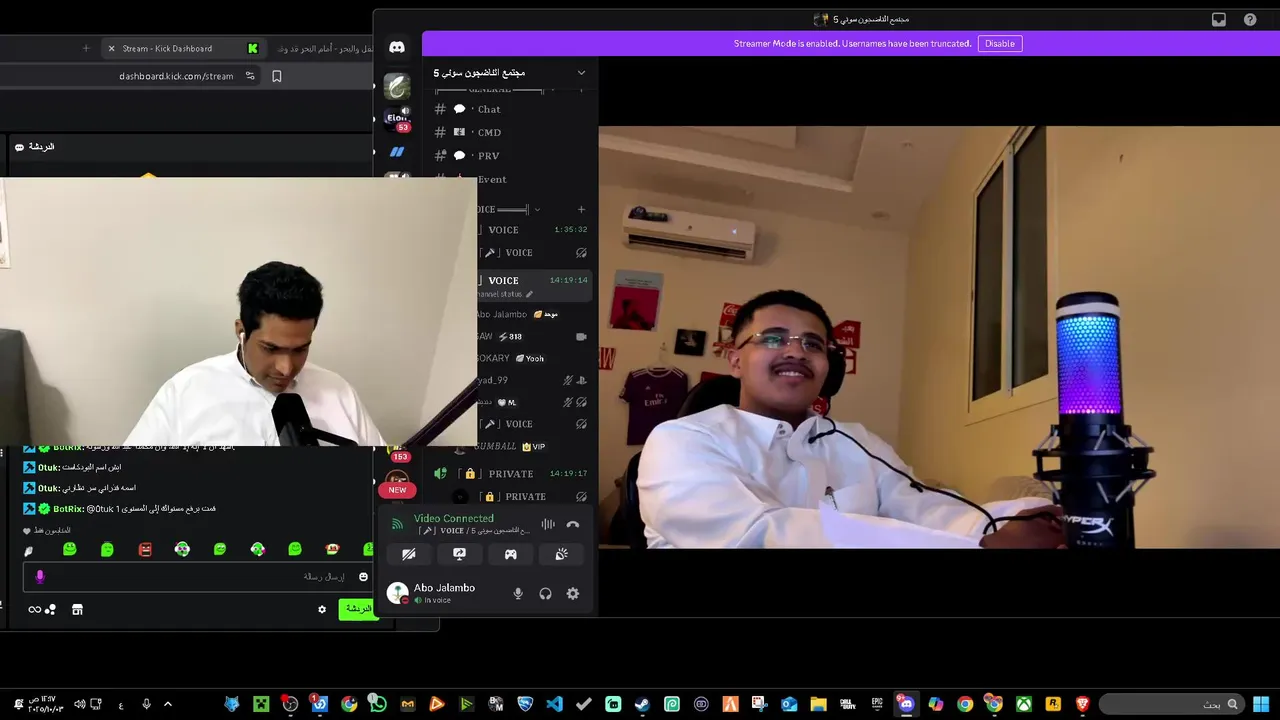Open the CMD text channel
The image size is (1280, 720).
point(489,132)
